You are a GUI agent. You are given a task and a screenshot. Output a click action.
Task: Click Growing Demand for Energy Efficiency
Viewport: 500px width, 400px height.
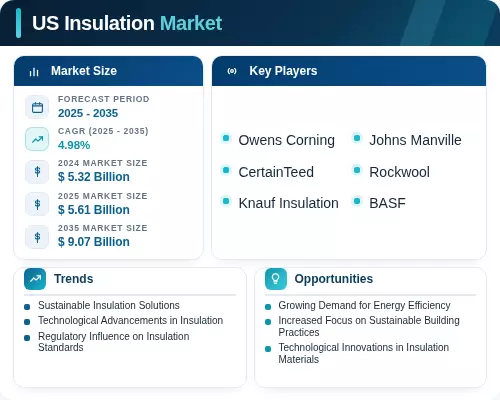tap(364, 305)
